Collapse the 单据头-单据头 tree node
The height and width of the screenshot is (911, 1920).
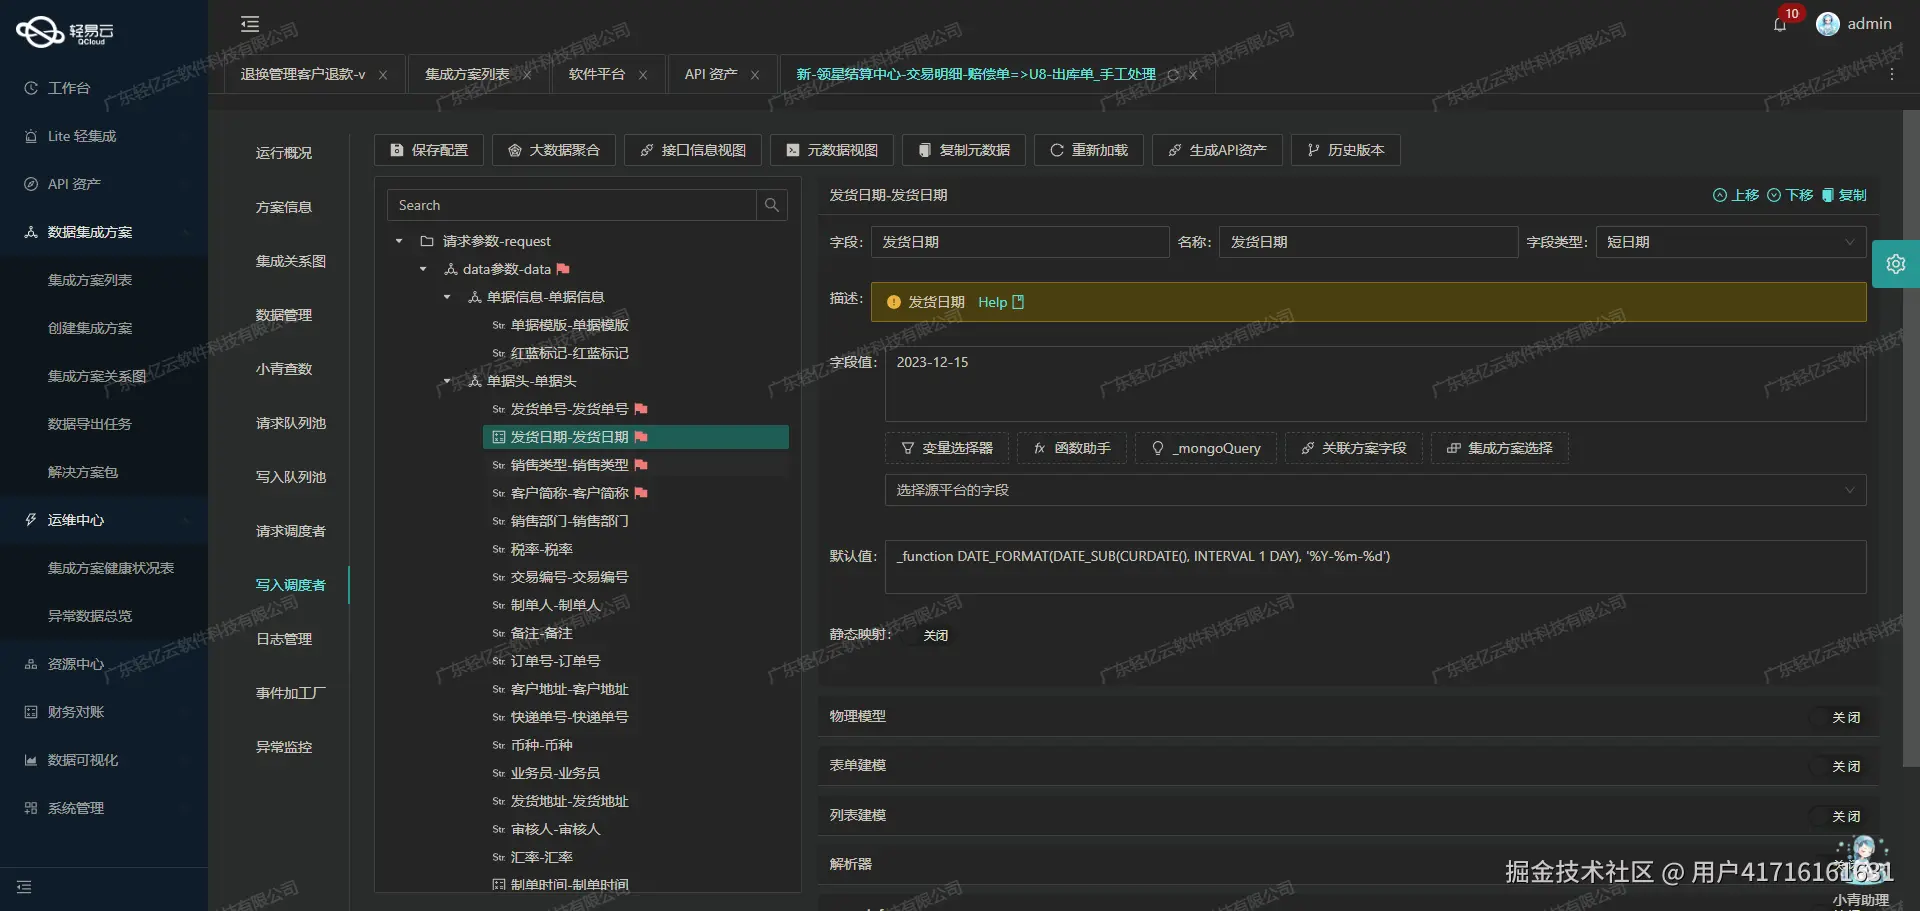[447, 381]
